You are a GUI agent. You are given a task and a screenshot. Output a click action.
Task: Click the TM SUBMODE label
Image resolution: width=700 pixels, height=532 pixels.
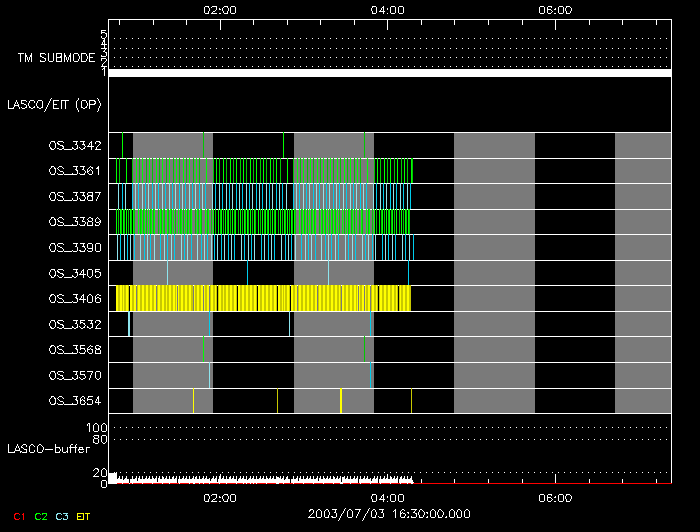pyautogui.click(x=57, y=58)
